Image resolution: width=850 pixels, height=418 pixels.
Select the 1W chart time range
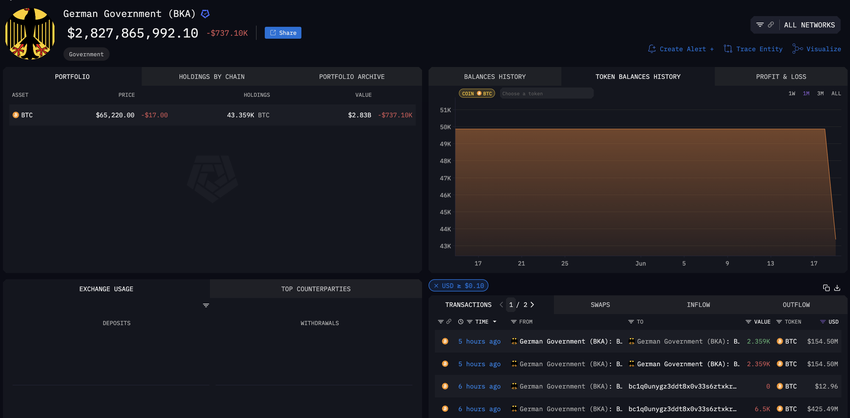click(x=792, y=93)
